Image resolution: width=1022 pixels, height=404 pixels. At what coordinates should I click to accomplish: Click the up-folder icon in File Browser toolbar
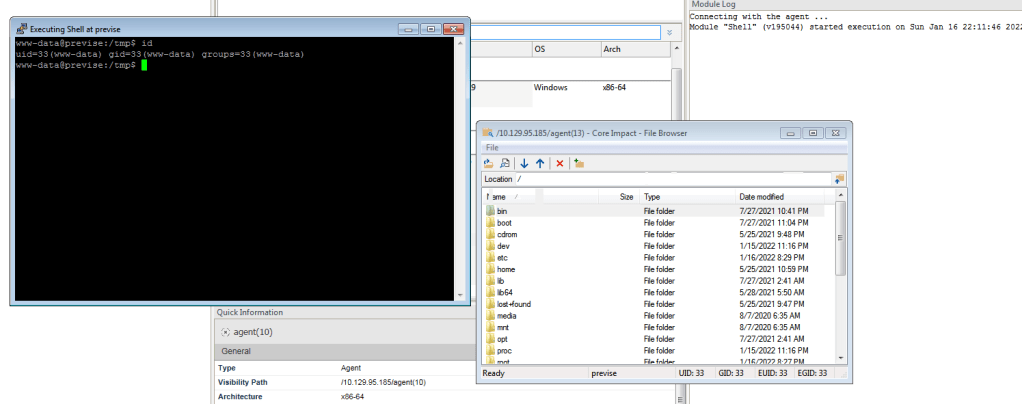[x=489, y=163]
